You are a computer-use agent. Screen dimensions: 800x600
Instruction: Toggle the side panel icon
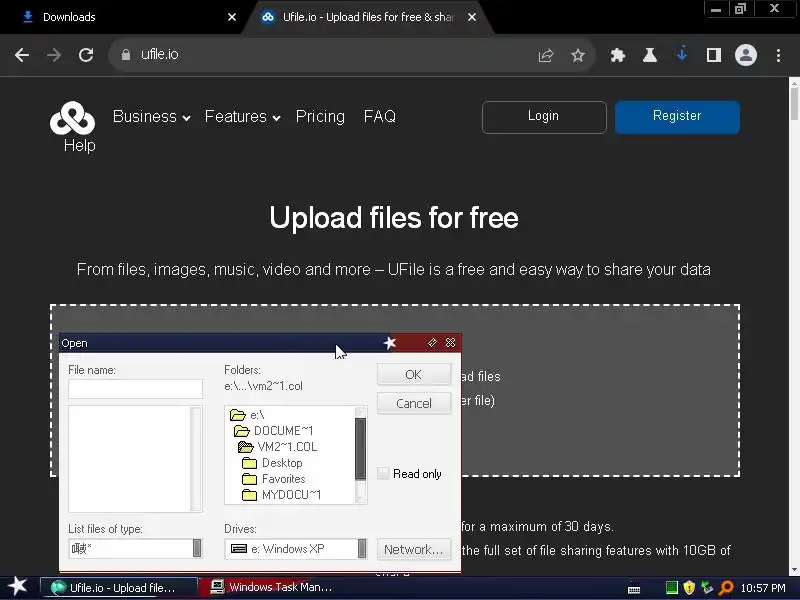[714, 55]
